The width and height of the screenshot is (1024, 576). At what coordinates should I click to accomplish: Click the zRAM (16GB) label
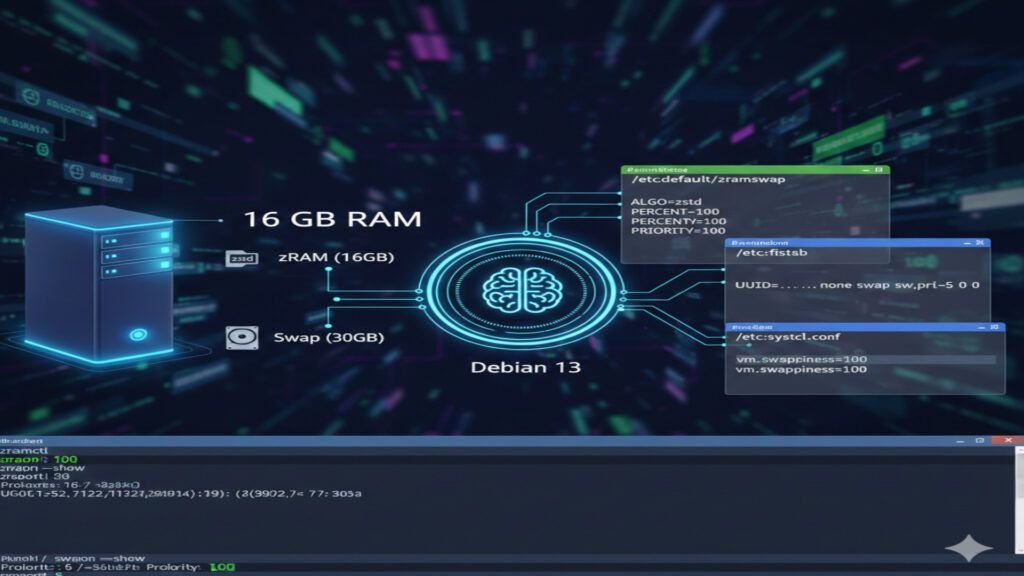tap(334, 258)
